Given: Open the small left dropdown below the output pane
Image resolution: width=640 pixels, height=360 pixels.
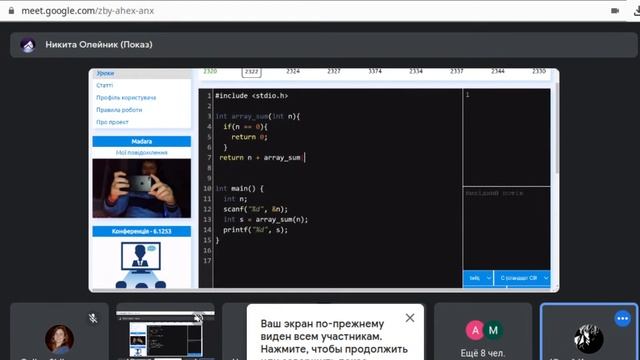Looking at the screenshot, I should point(478,278).
